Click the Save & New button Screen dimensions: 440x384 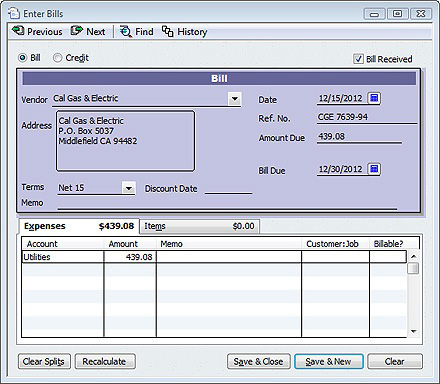click(x=329, y=361)
